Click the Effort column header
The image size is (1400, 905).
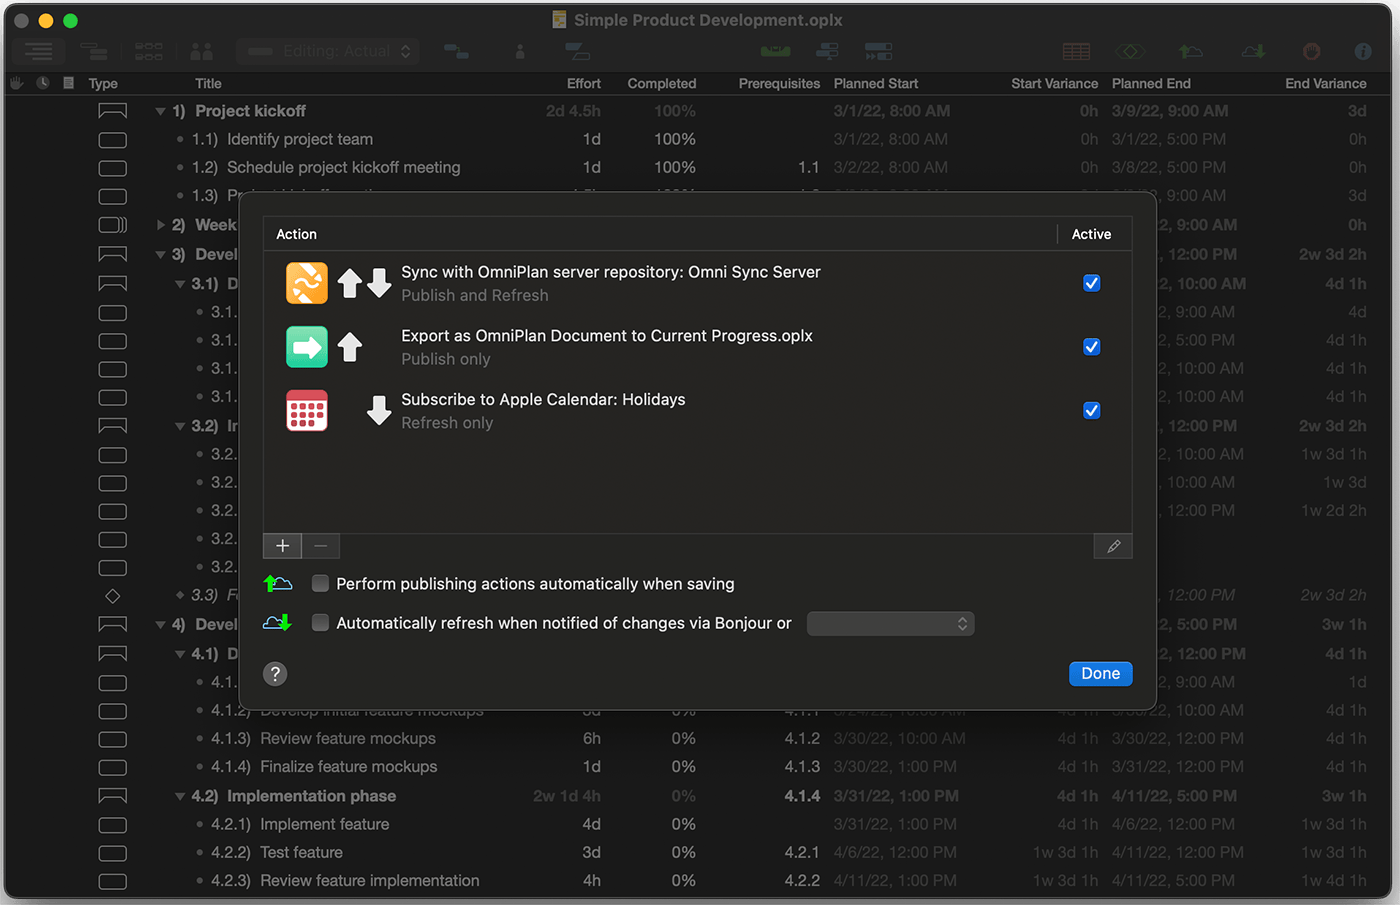584,84
